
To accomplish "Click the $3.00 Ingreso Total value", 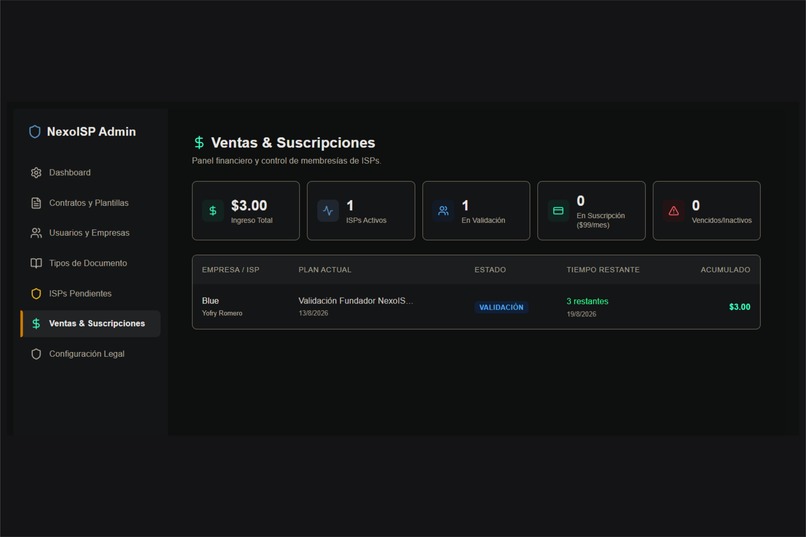I will point(249,206).
